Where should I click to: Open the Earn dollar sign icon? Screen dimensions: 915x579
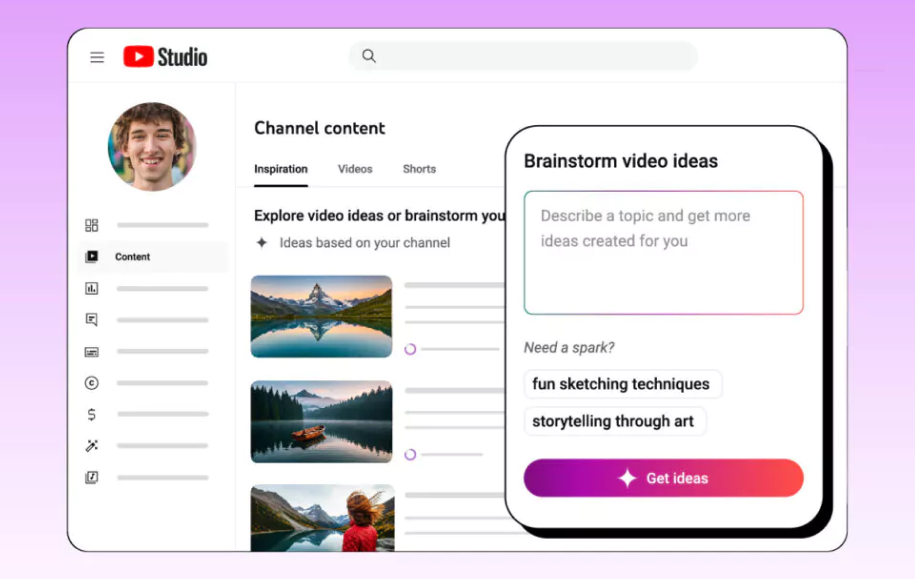92,414
